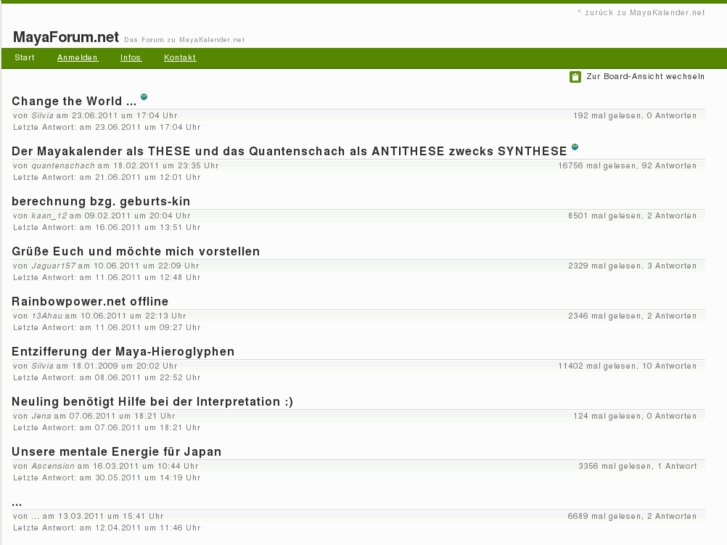This screenshot has width=727, height=545.
Task: Click 'Letzte Antwort: am 08.06.2011 um 22:52 Uhr'
Action: (107, 378)
